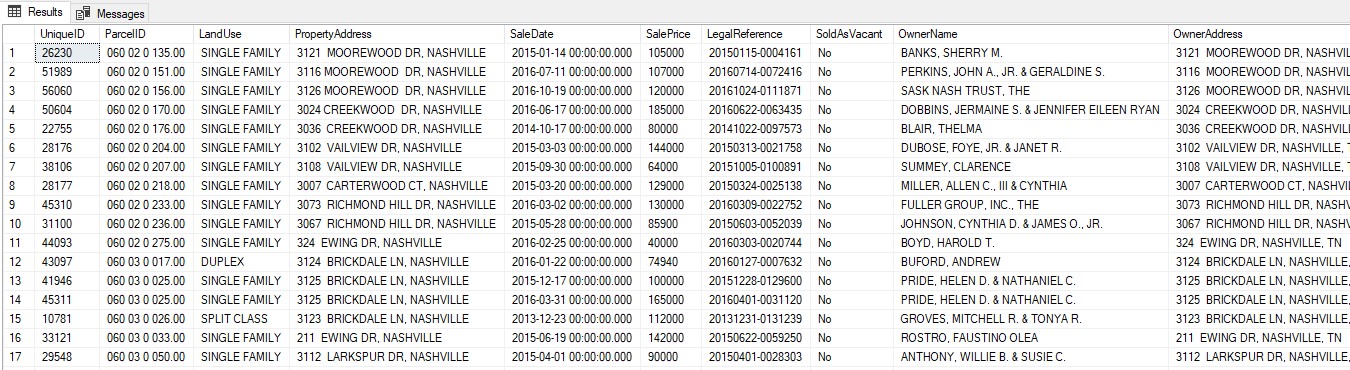Screen dimensions: 1350x370
Task: Select ParcelID cell 060 03 0 017.00
Action: coord(147,262)
